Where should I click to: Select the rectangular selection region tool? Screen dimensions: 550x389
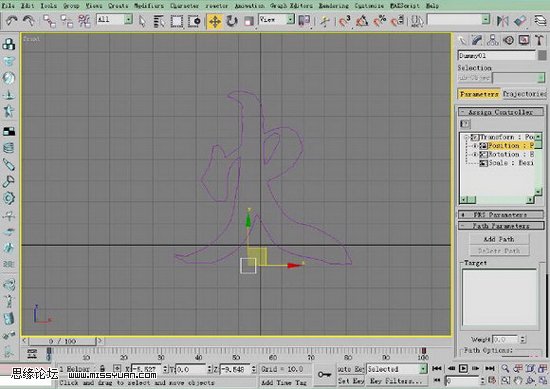coord(176,21)
